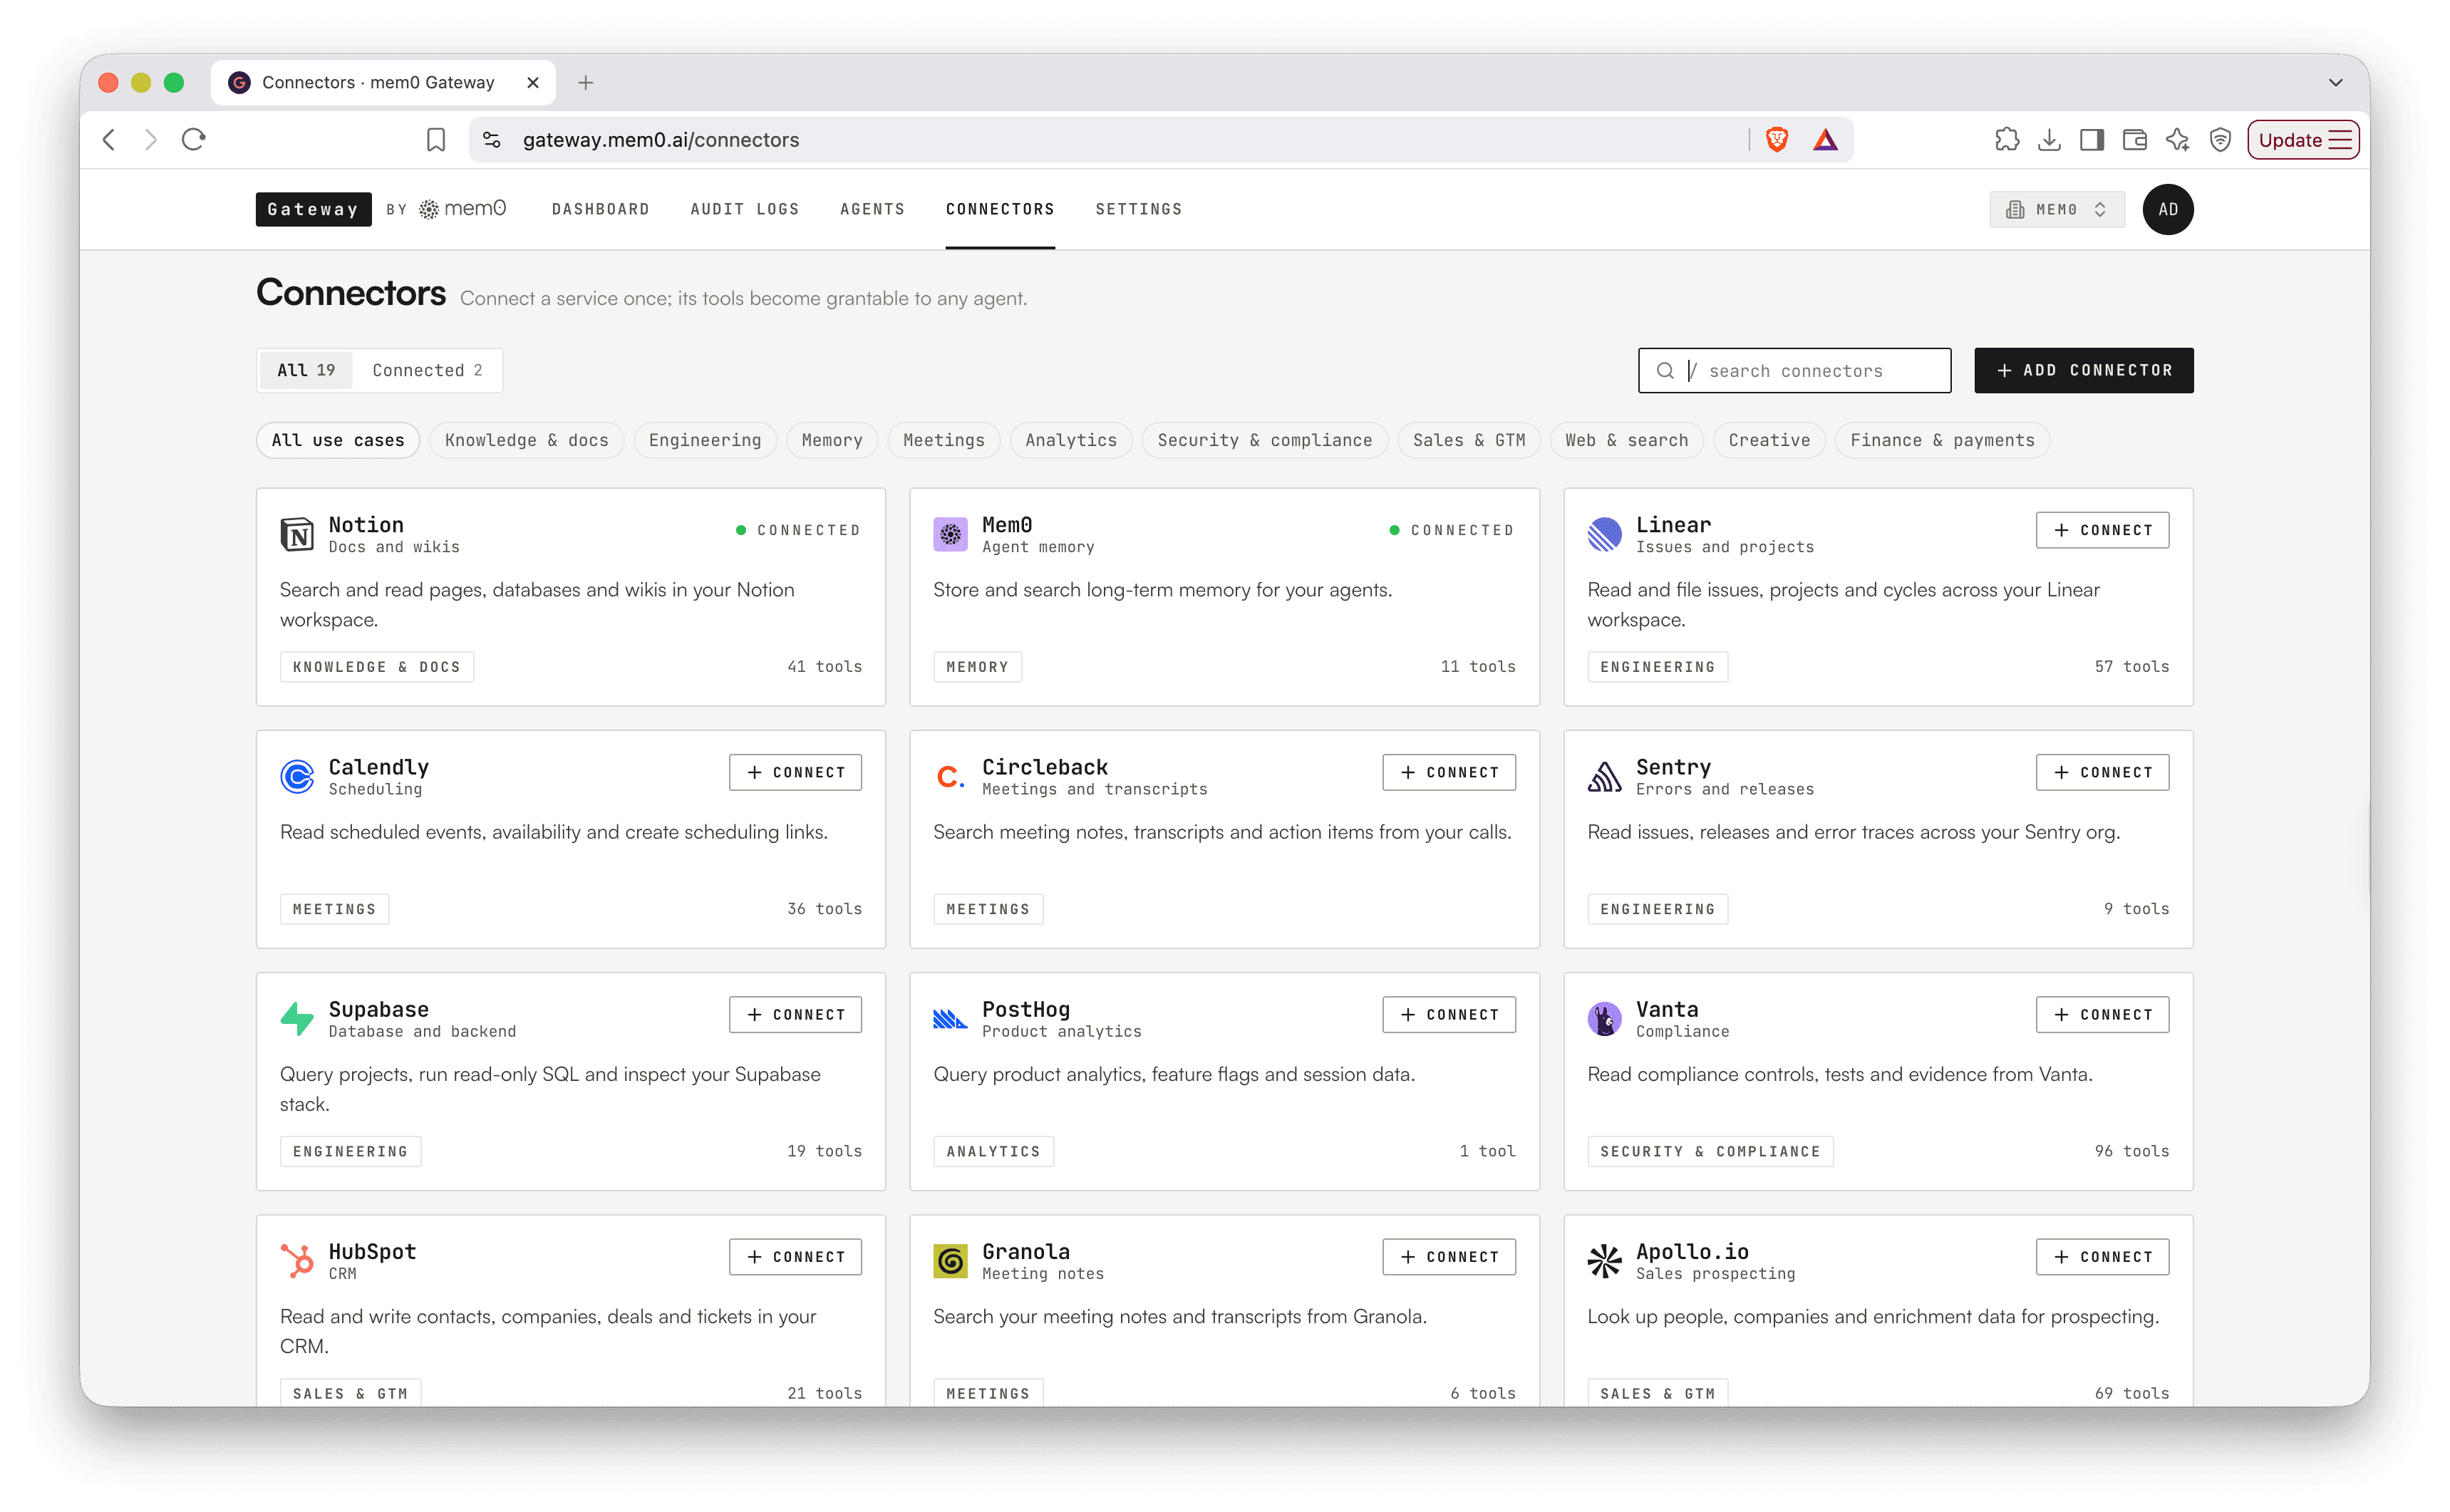The height and width of the screenshot is (1512, 2450).
Task: Expand the browser tab list chevron
Action: 2335,82
